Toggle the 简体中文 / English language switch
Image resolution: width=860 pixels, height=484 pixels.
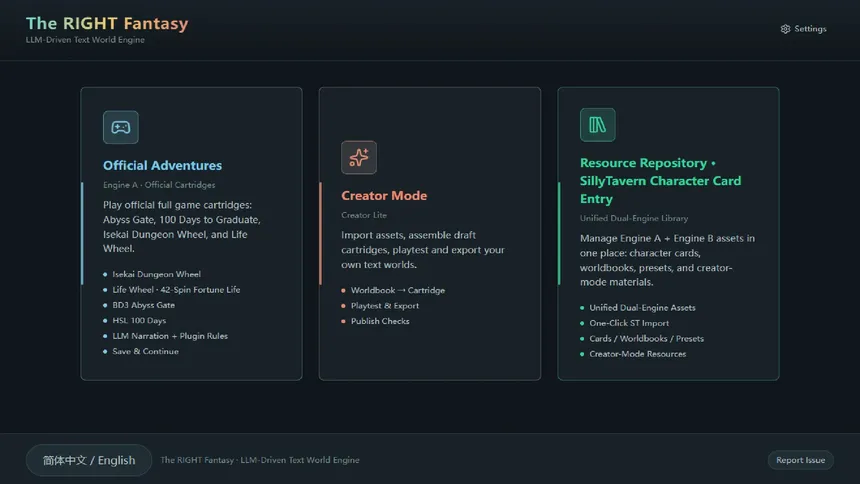click(x=89, y=460)
